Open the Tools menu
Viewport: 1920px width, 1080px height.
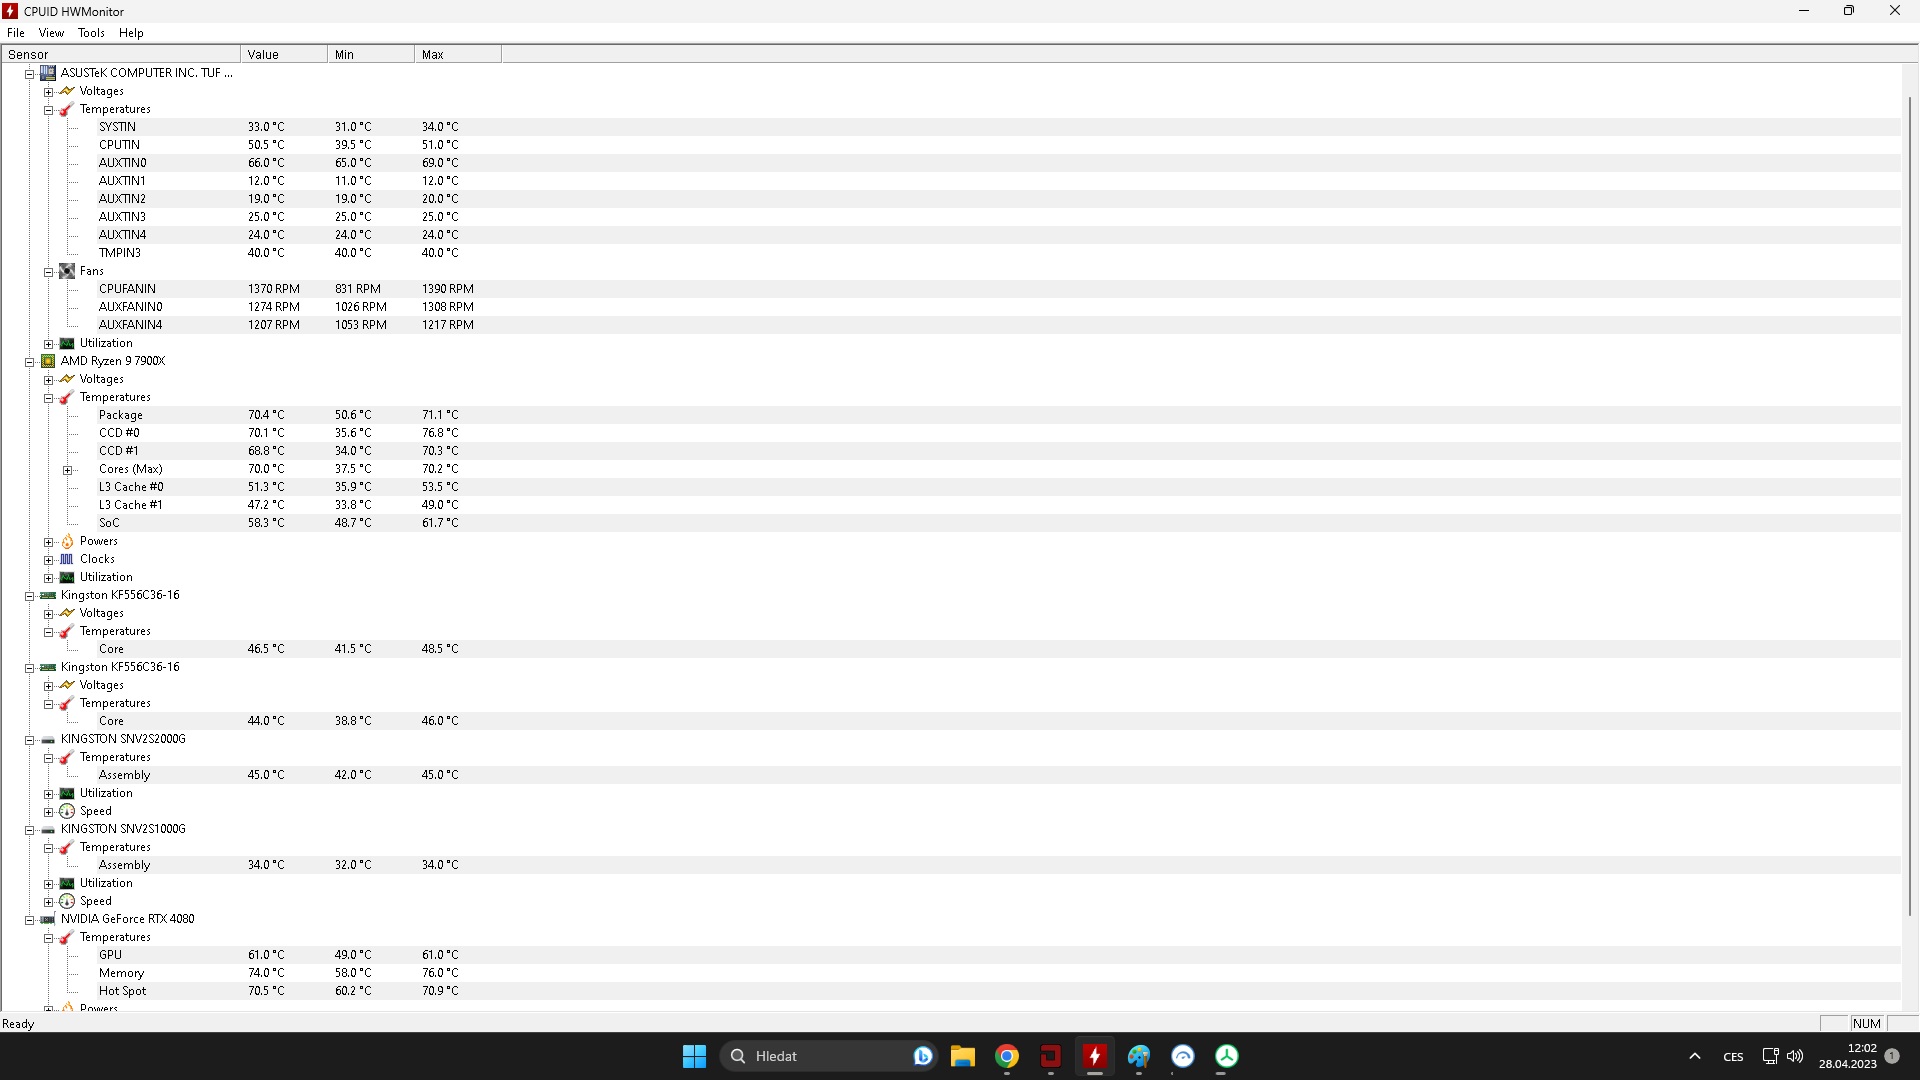point(91,33)
